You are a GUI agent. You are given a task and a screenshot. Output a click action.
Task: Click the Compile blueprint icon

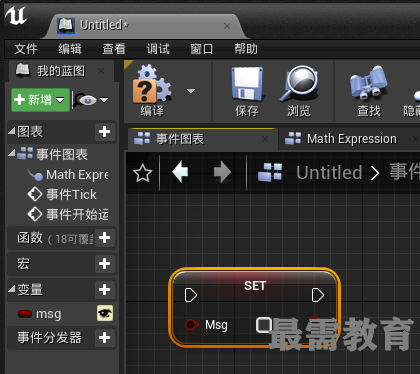[x=152, y=84]
